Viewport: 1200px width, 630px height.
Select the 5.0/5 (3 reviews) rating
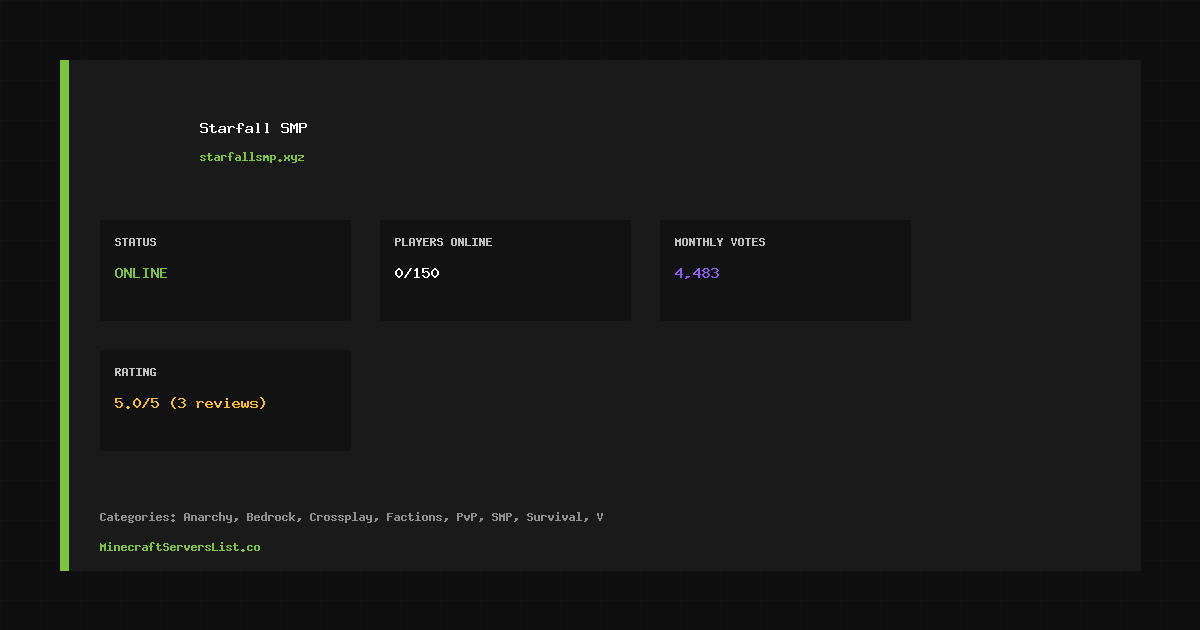[190, 403]
